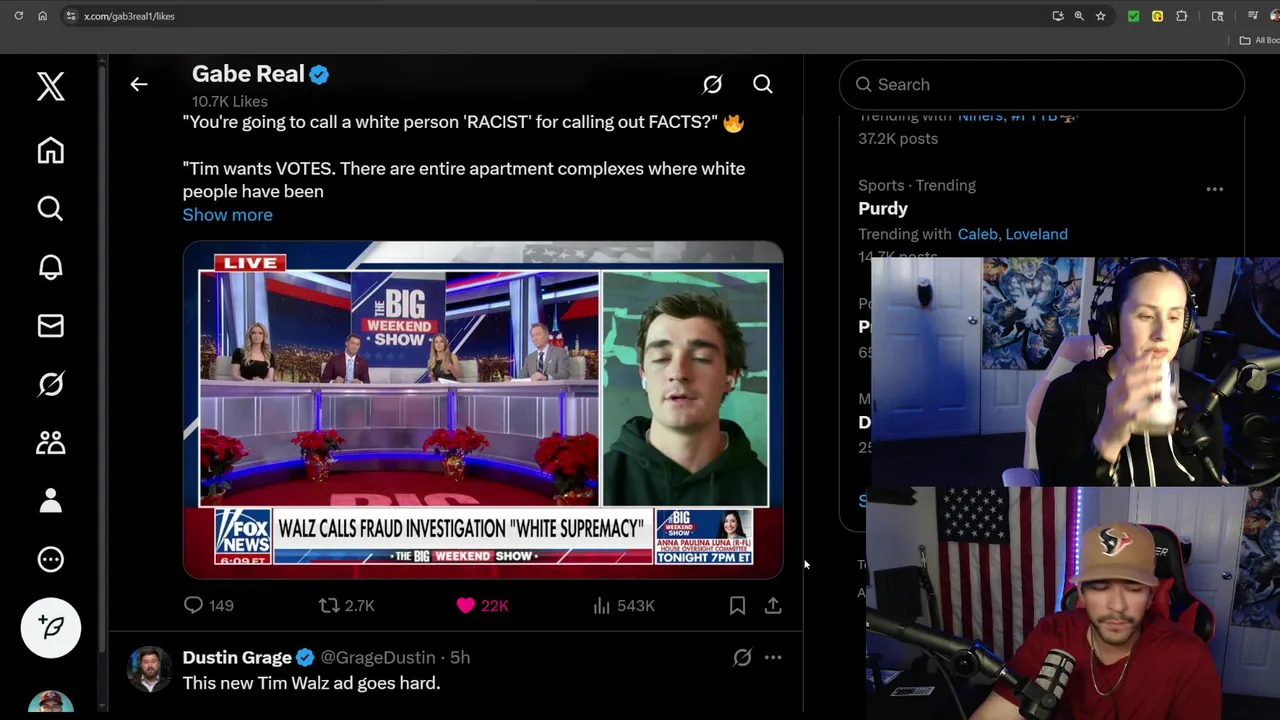The image size is (1280, 720).
Task: Bookmark the Fox News video post
Action: pos(737,605)
